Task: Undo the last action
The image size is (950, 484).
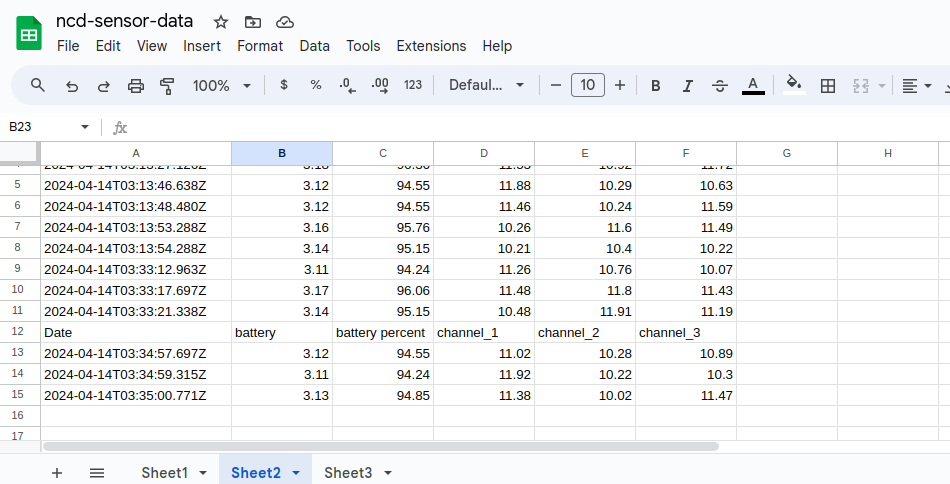Action: [x=71, y=86]
